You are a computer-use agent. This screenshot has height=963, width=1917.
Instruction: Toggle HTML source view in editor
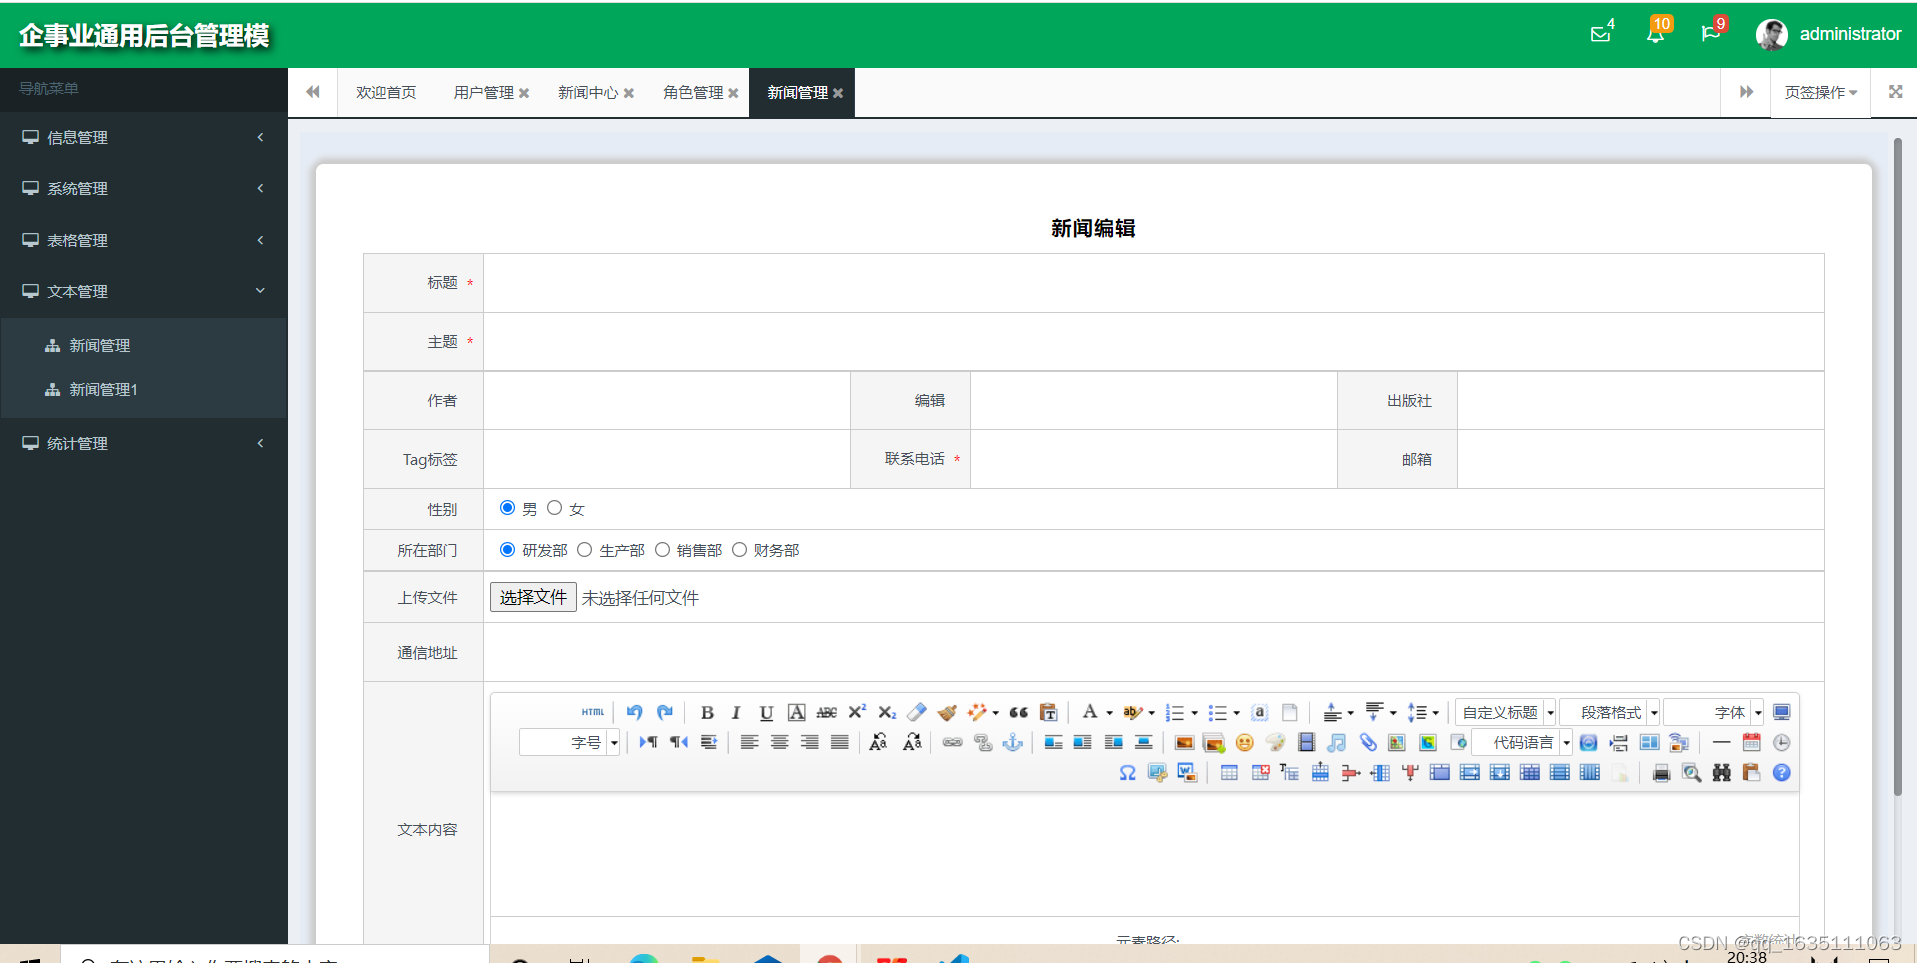point(593,712)
